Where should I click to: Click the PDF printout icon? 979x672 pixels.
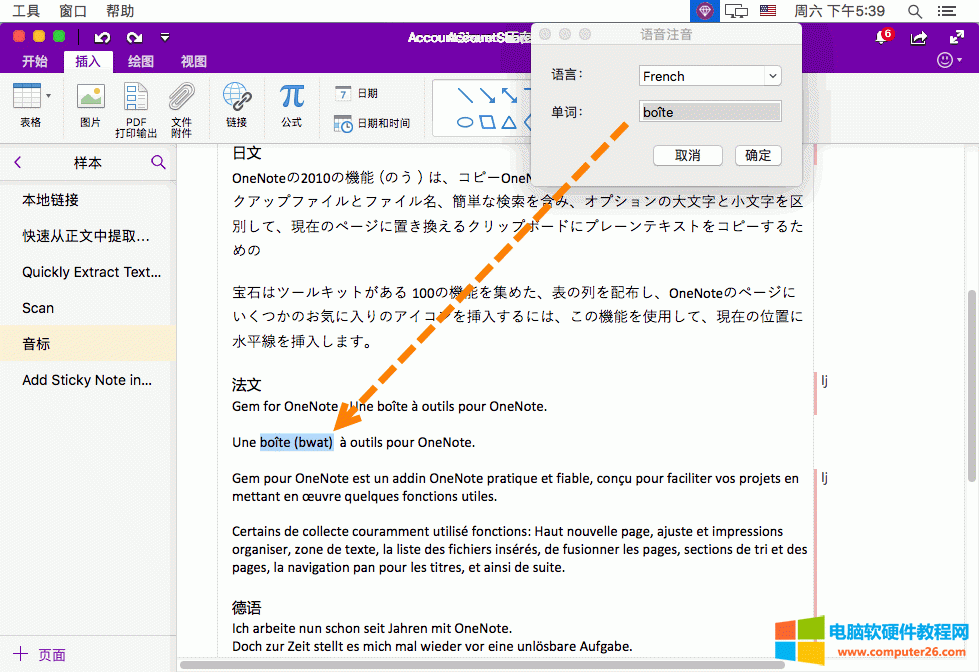[136, 98]
